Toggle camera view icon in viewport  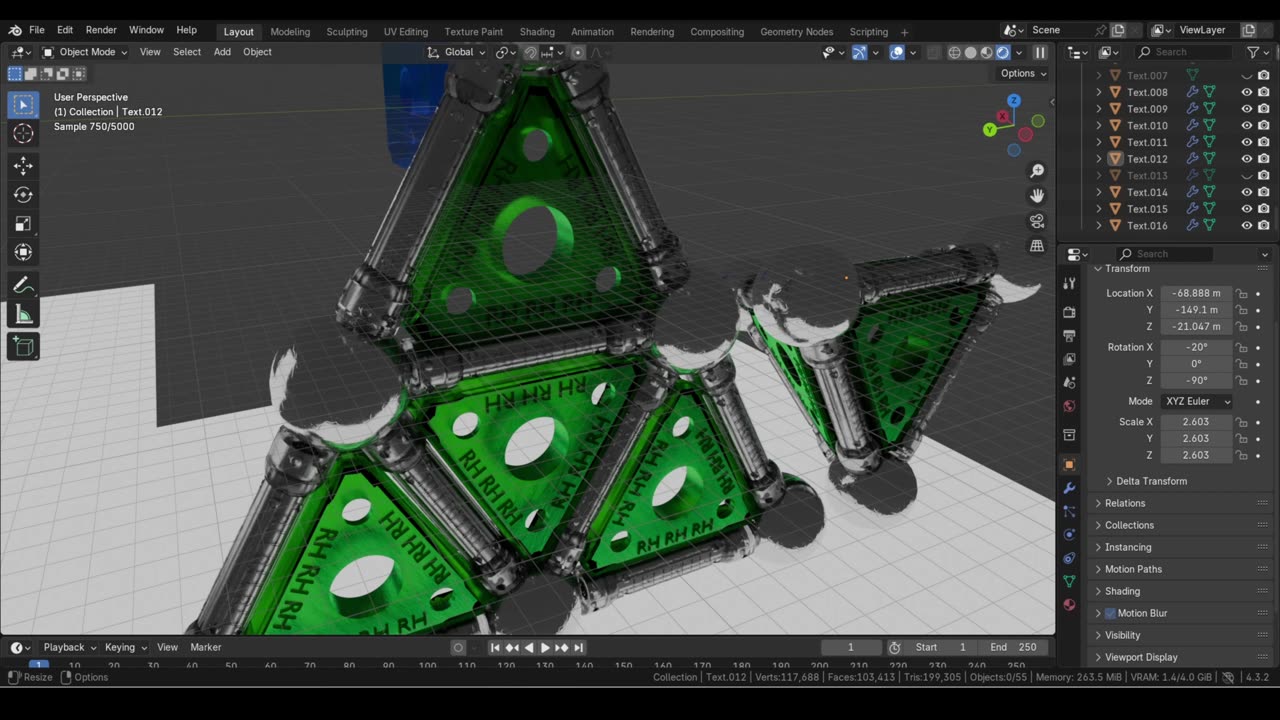(x=1037, y=221)
